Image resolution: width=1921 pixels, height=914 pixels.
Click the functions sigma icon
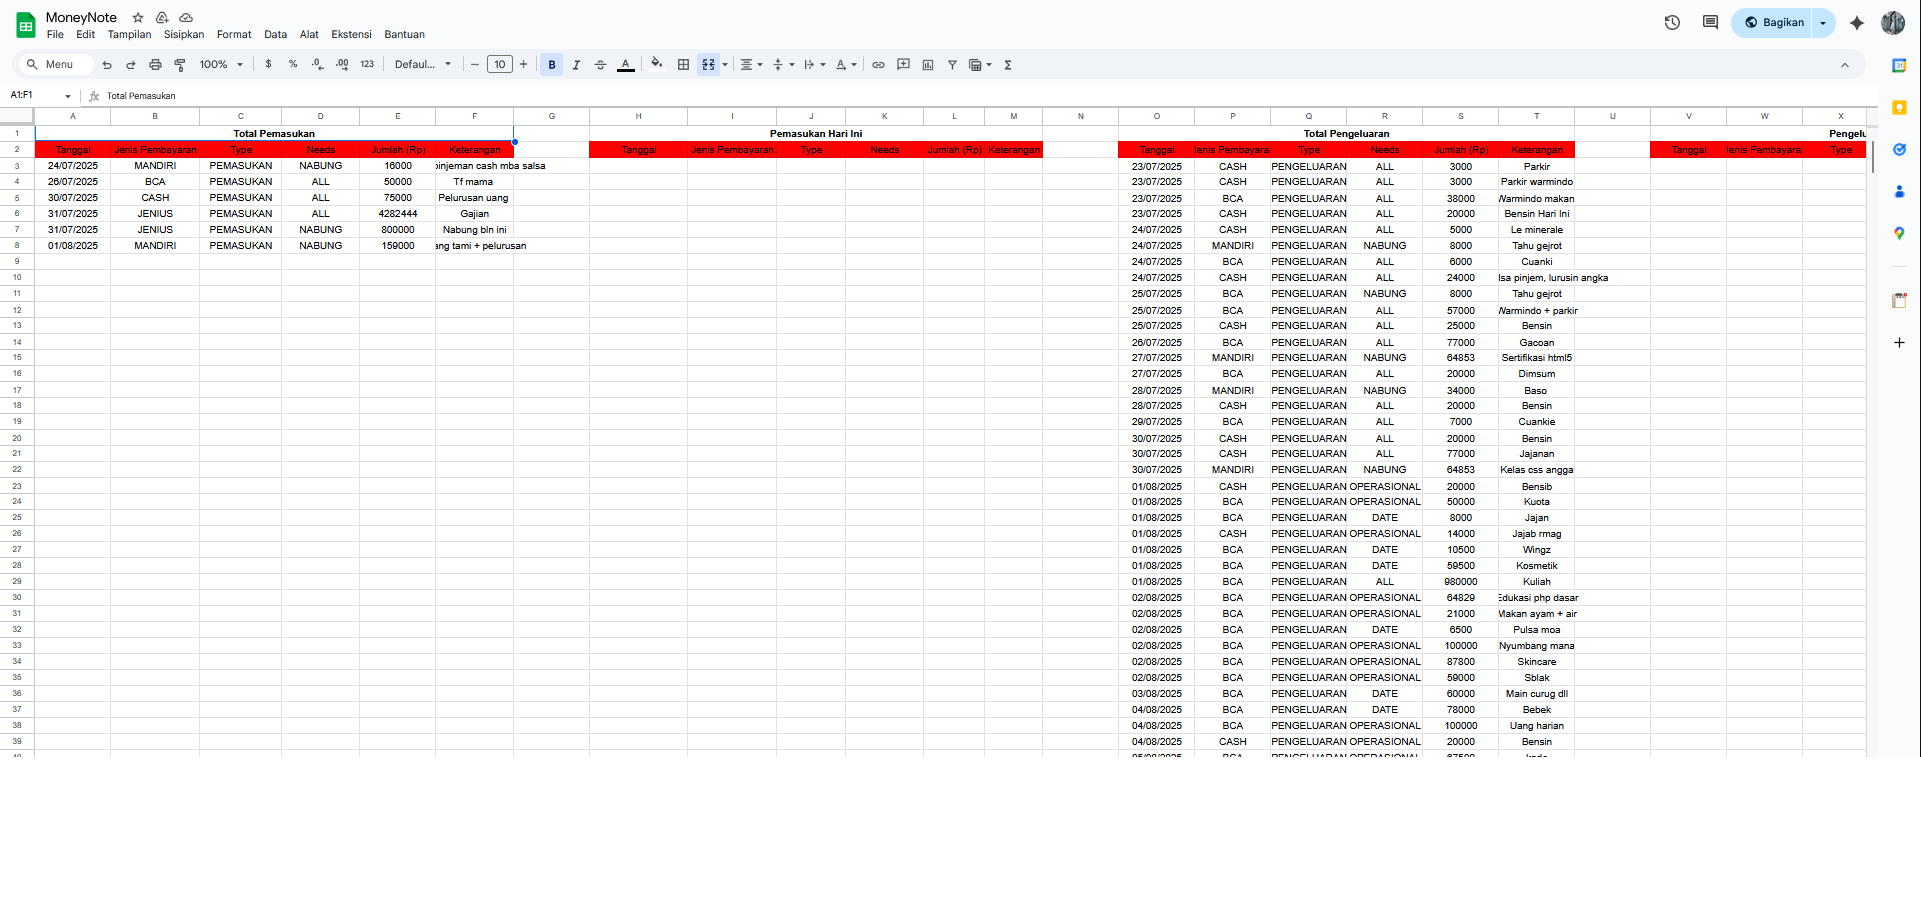1008,65
